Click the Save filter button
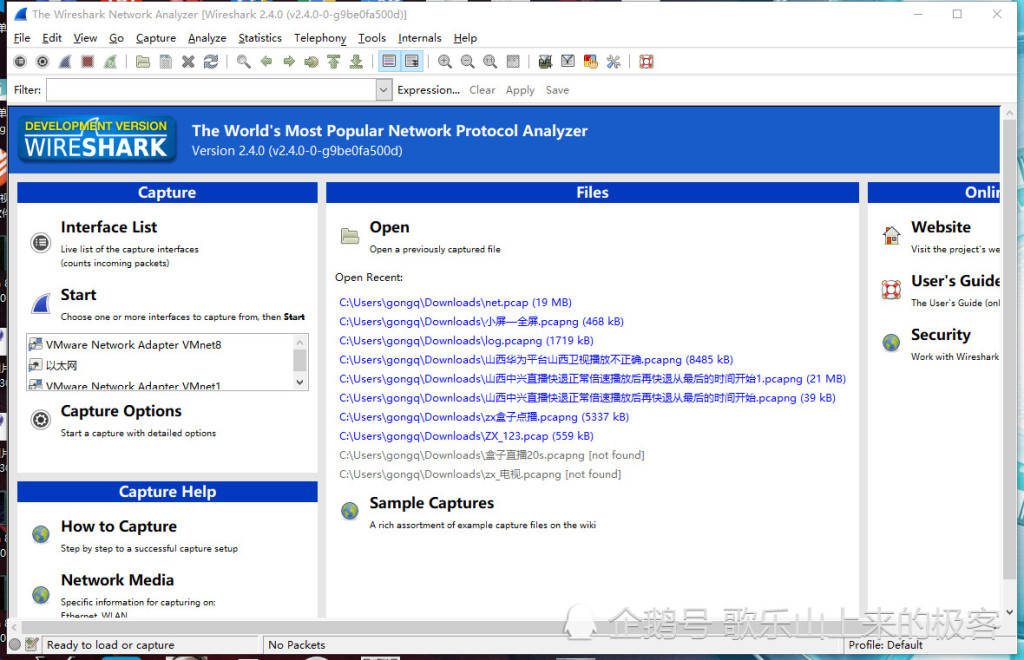The width and height of the screenshot is (1024, 660). coord(557,90)
